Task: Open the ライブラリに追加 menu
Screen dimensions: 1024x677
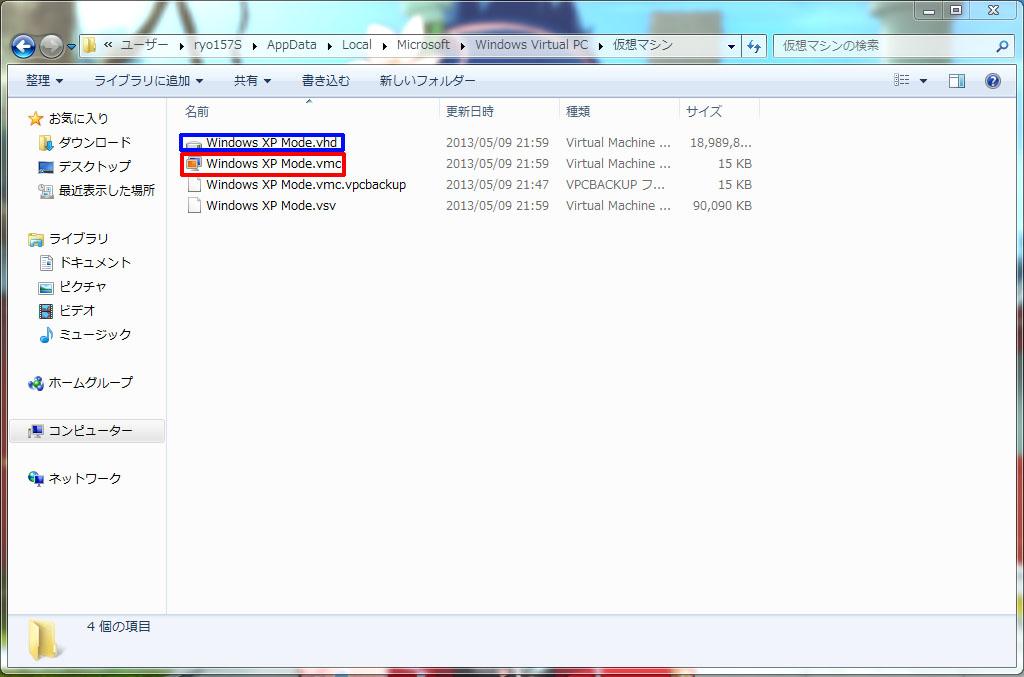Action: [149, 81]
